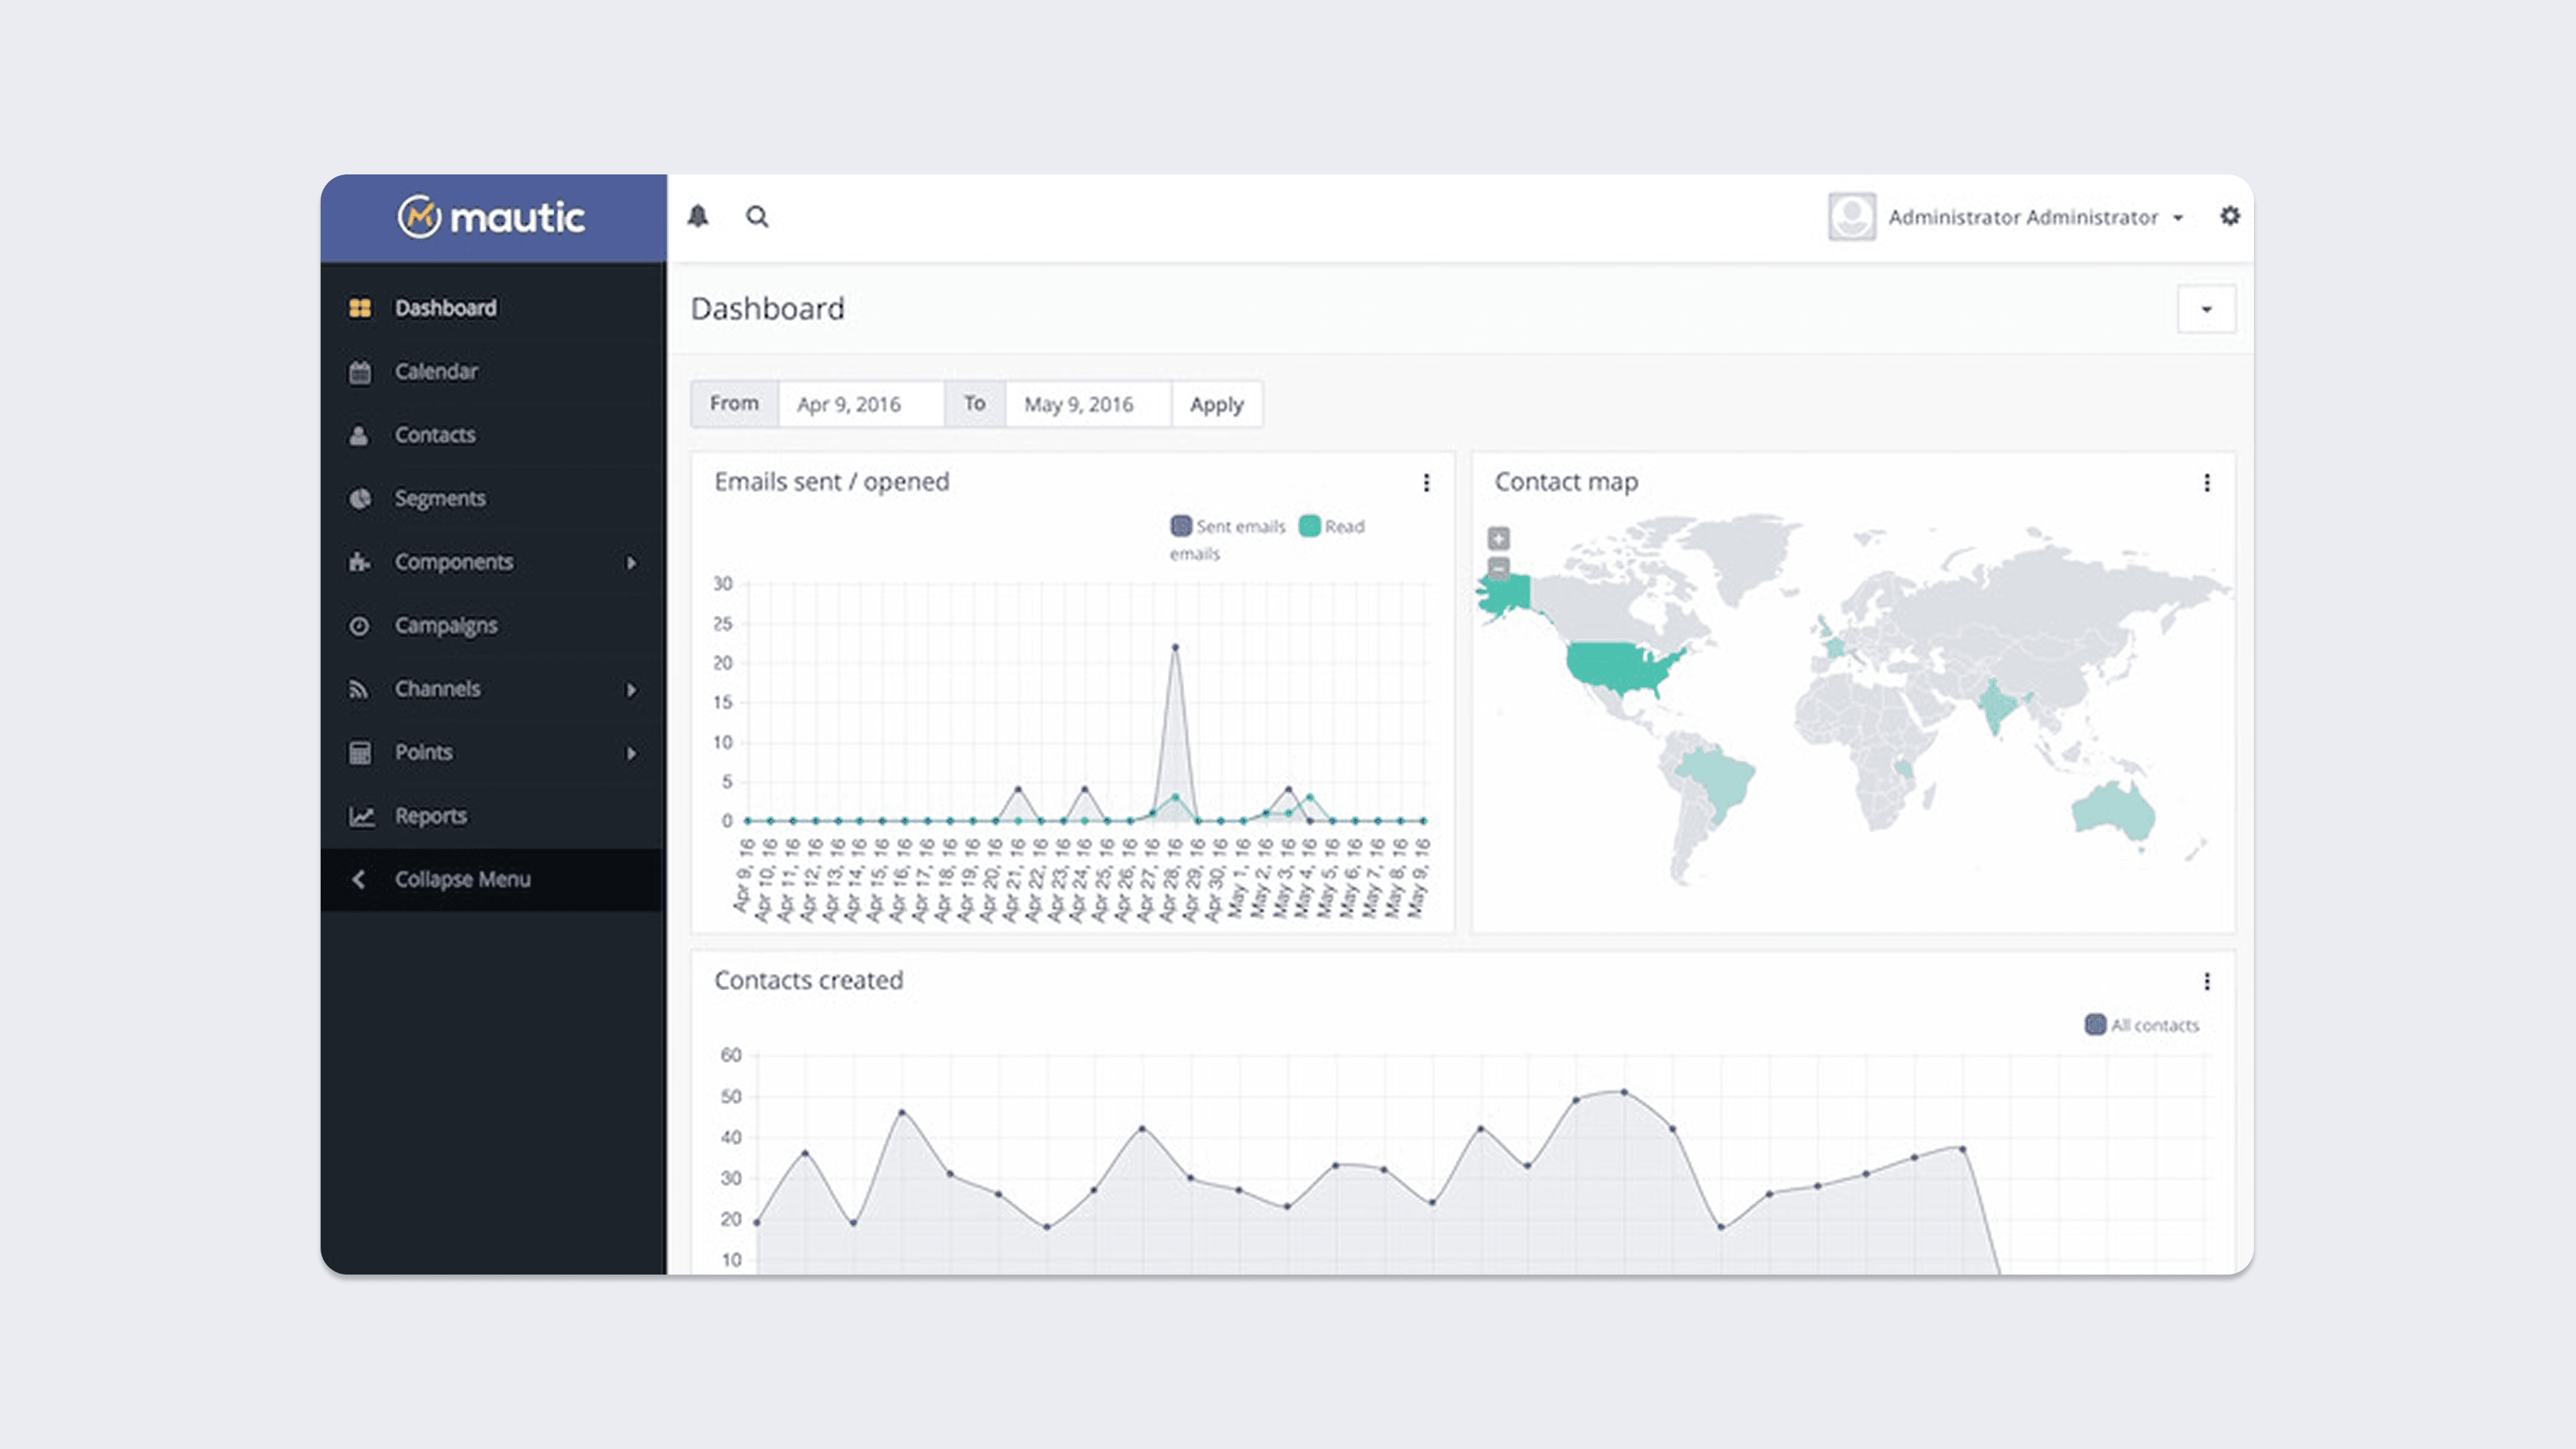Open the Dashboard actions dropdown button
This screenshot has width=2576, height=1449.
click(x=2206, y=309)
